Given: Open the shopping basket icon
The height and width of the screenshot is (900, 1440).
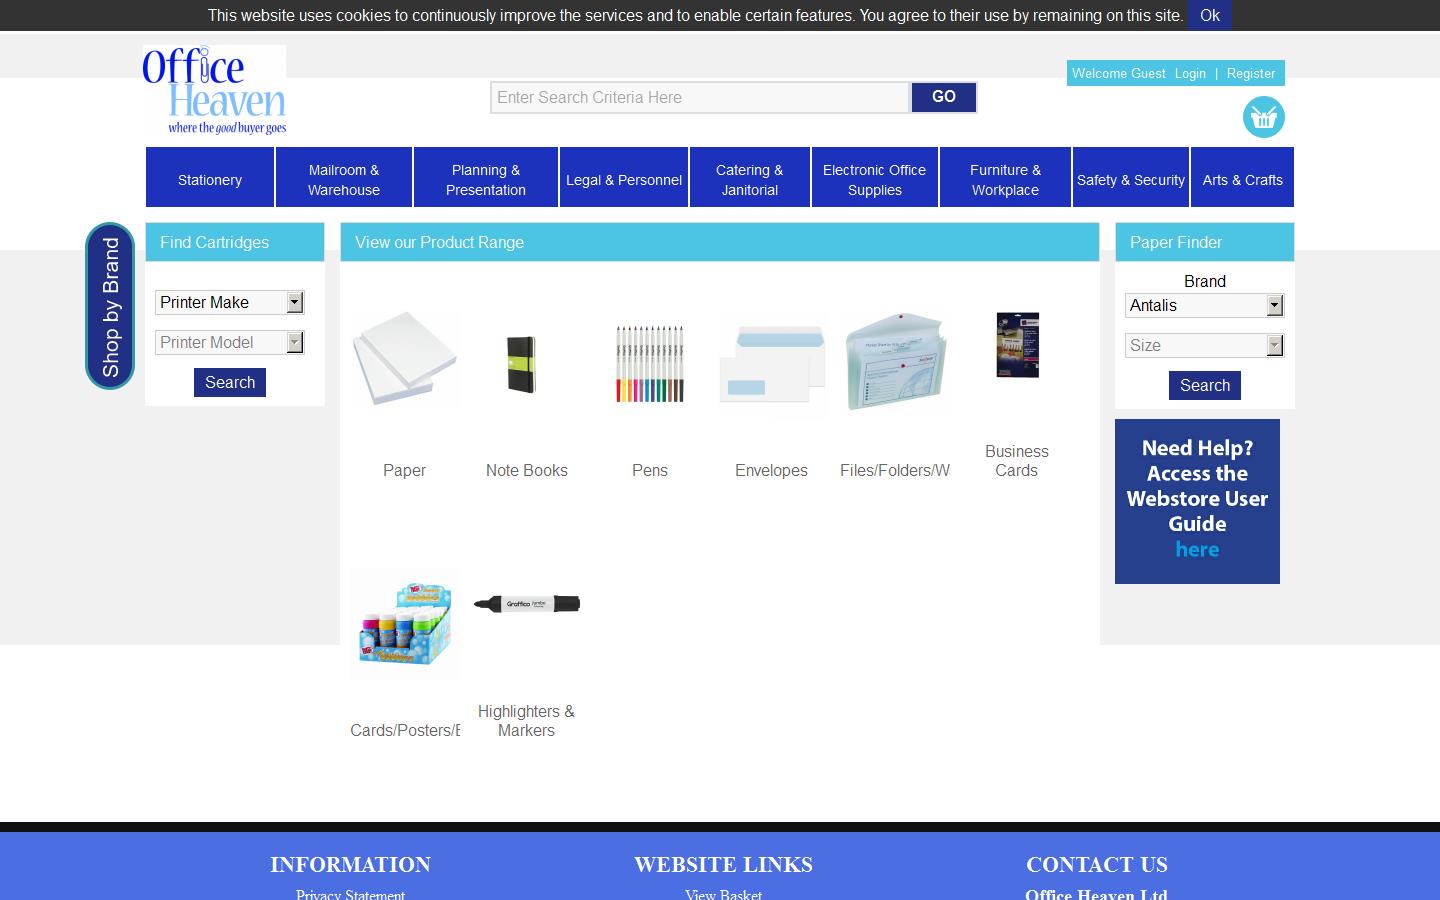Looking at the screenshot, I should pyautogui.click(x=1263, y=116).
